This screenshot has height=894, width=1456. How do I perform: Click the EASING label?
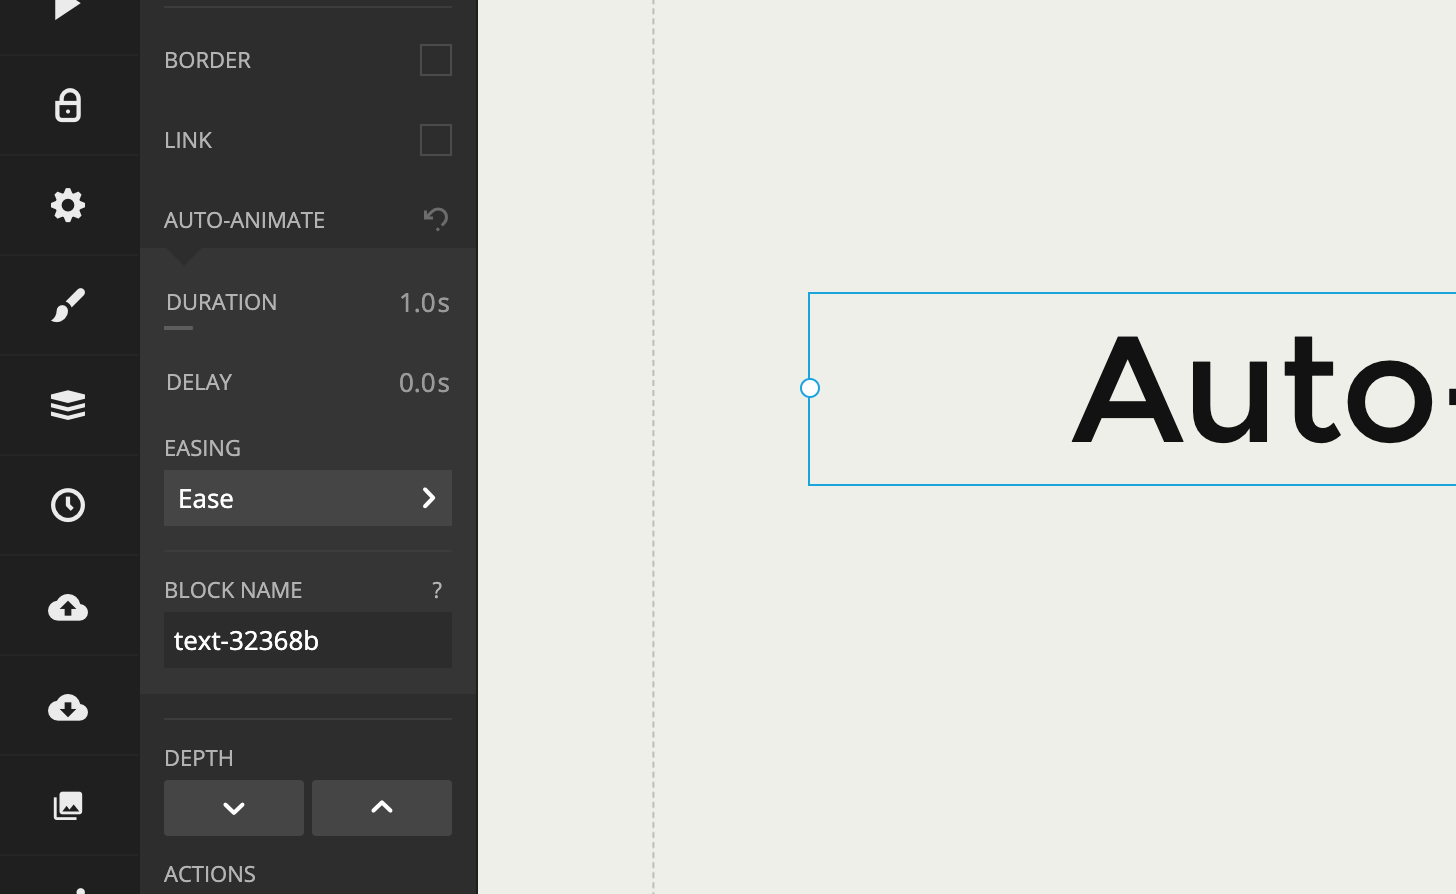click(x=202, y=448)
